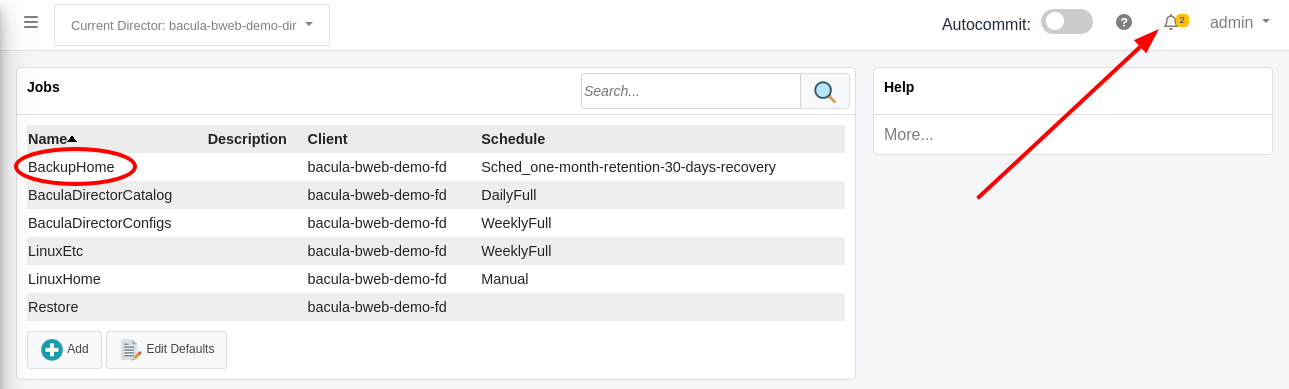Open the notifications bell icon

1170,22
